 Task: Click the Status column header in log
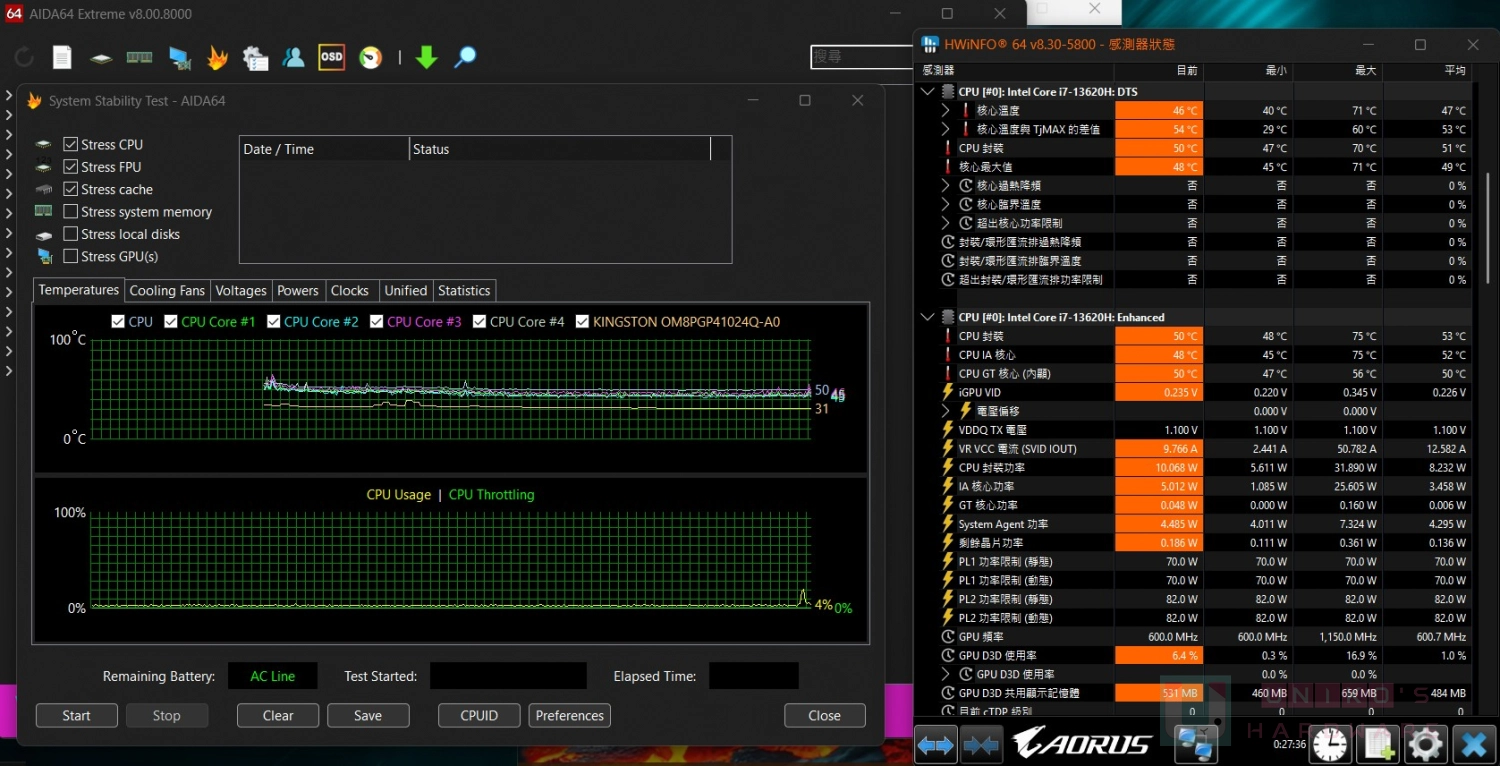(560, 149)
